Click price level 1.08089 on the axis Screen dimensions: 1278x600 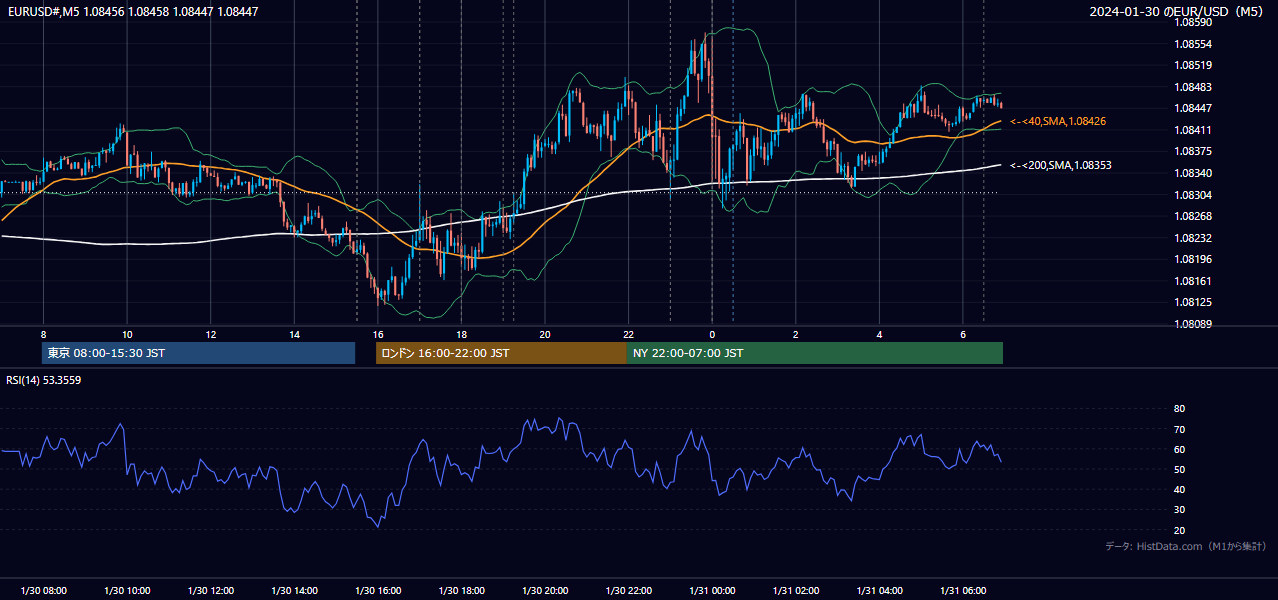[1193, 324]
